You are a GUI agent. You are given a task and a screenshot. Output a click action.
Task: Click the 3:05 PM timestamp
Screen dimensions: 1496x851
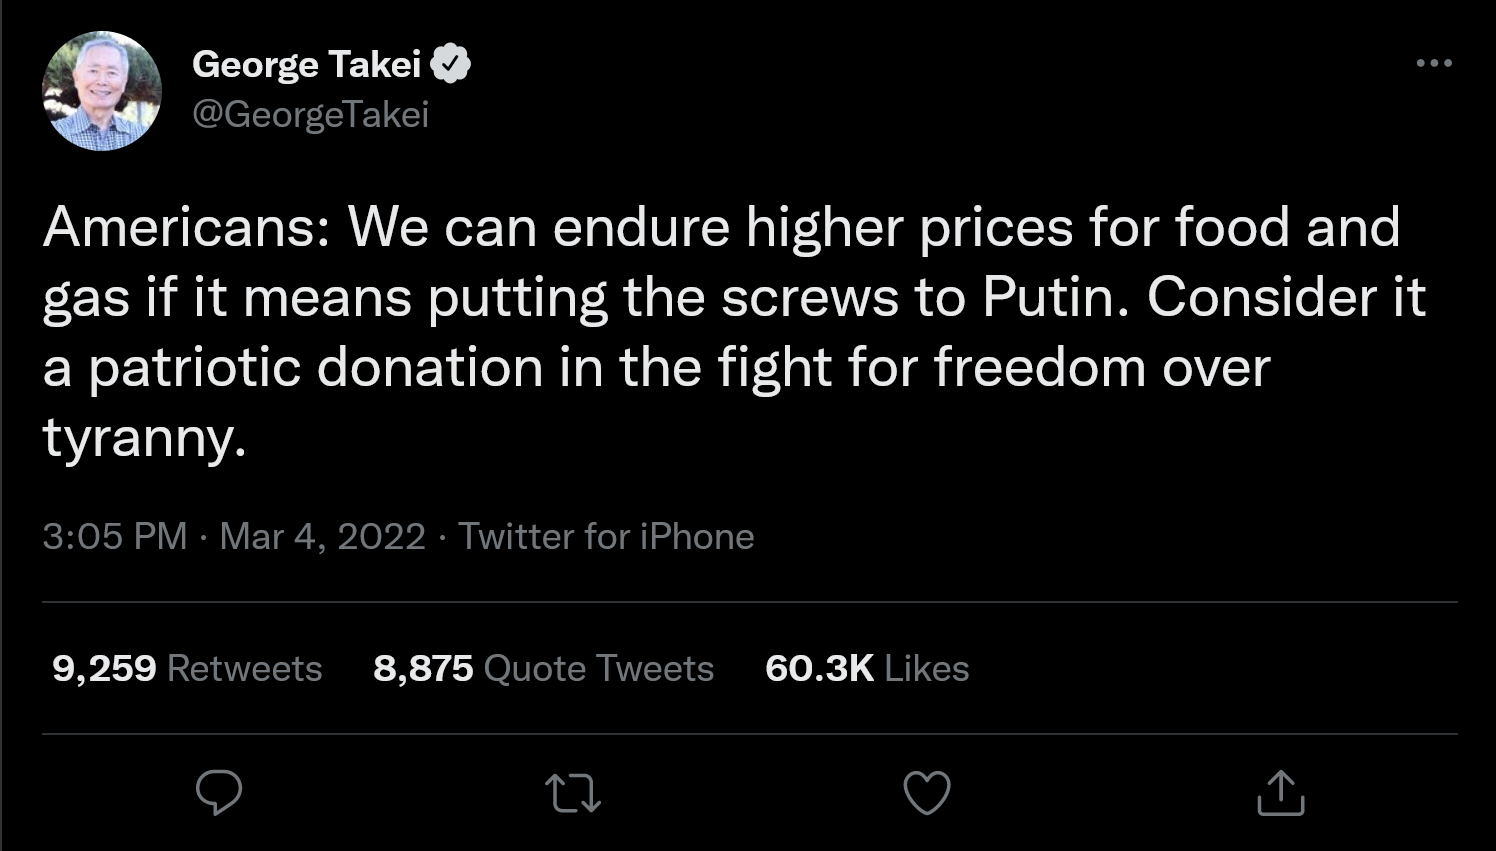[115, 537]
